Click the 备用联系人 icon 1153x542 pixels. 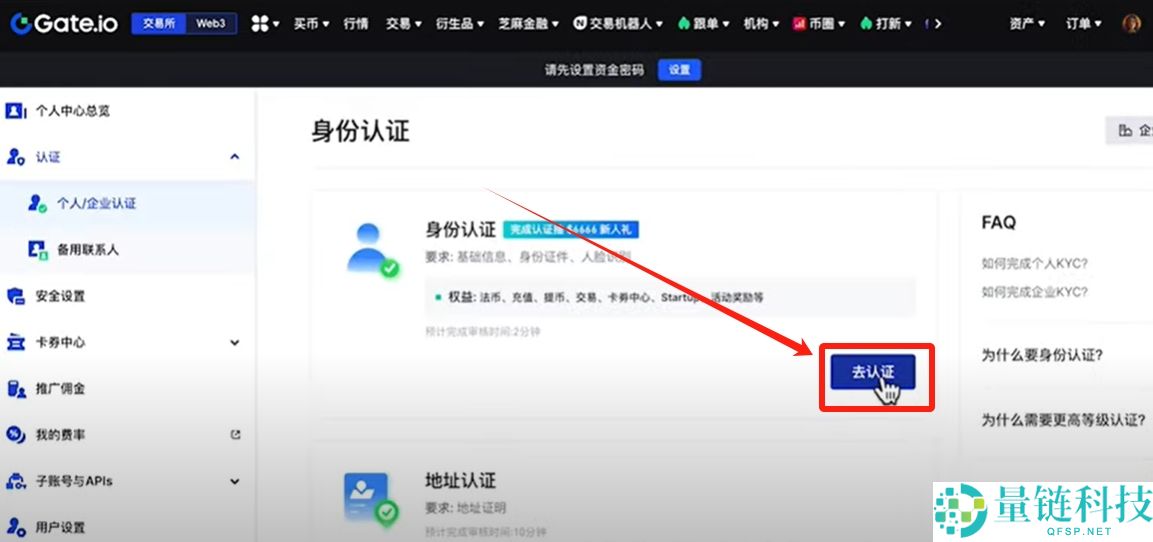click(x=38, y=250)
